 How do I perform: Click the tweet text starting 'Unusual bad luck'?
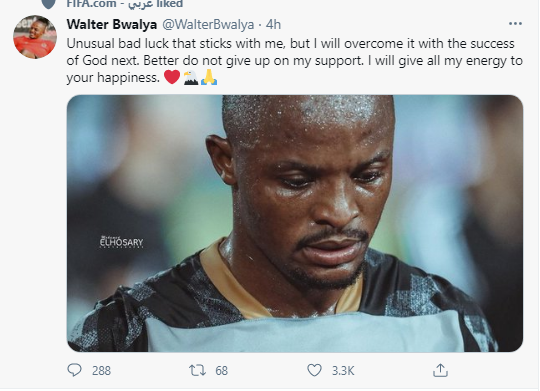point(295,60)
